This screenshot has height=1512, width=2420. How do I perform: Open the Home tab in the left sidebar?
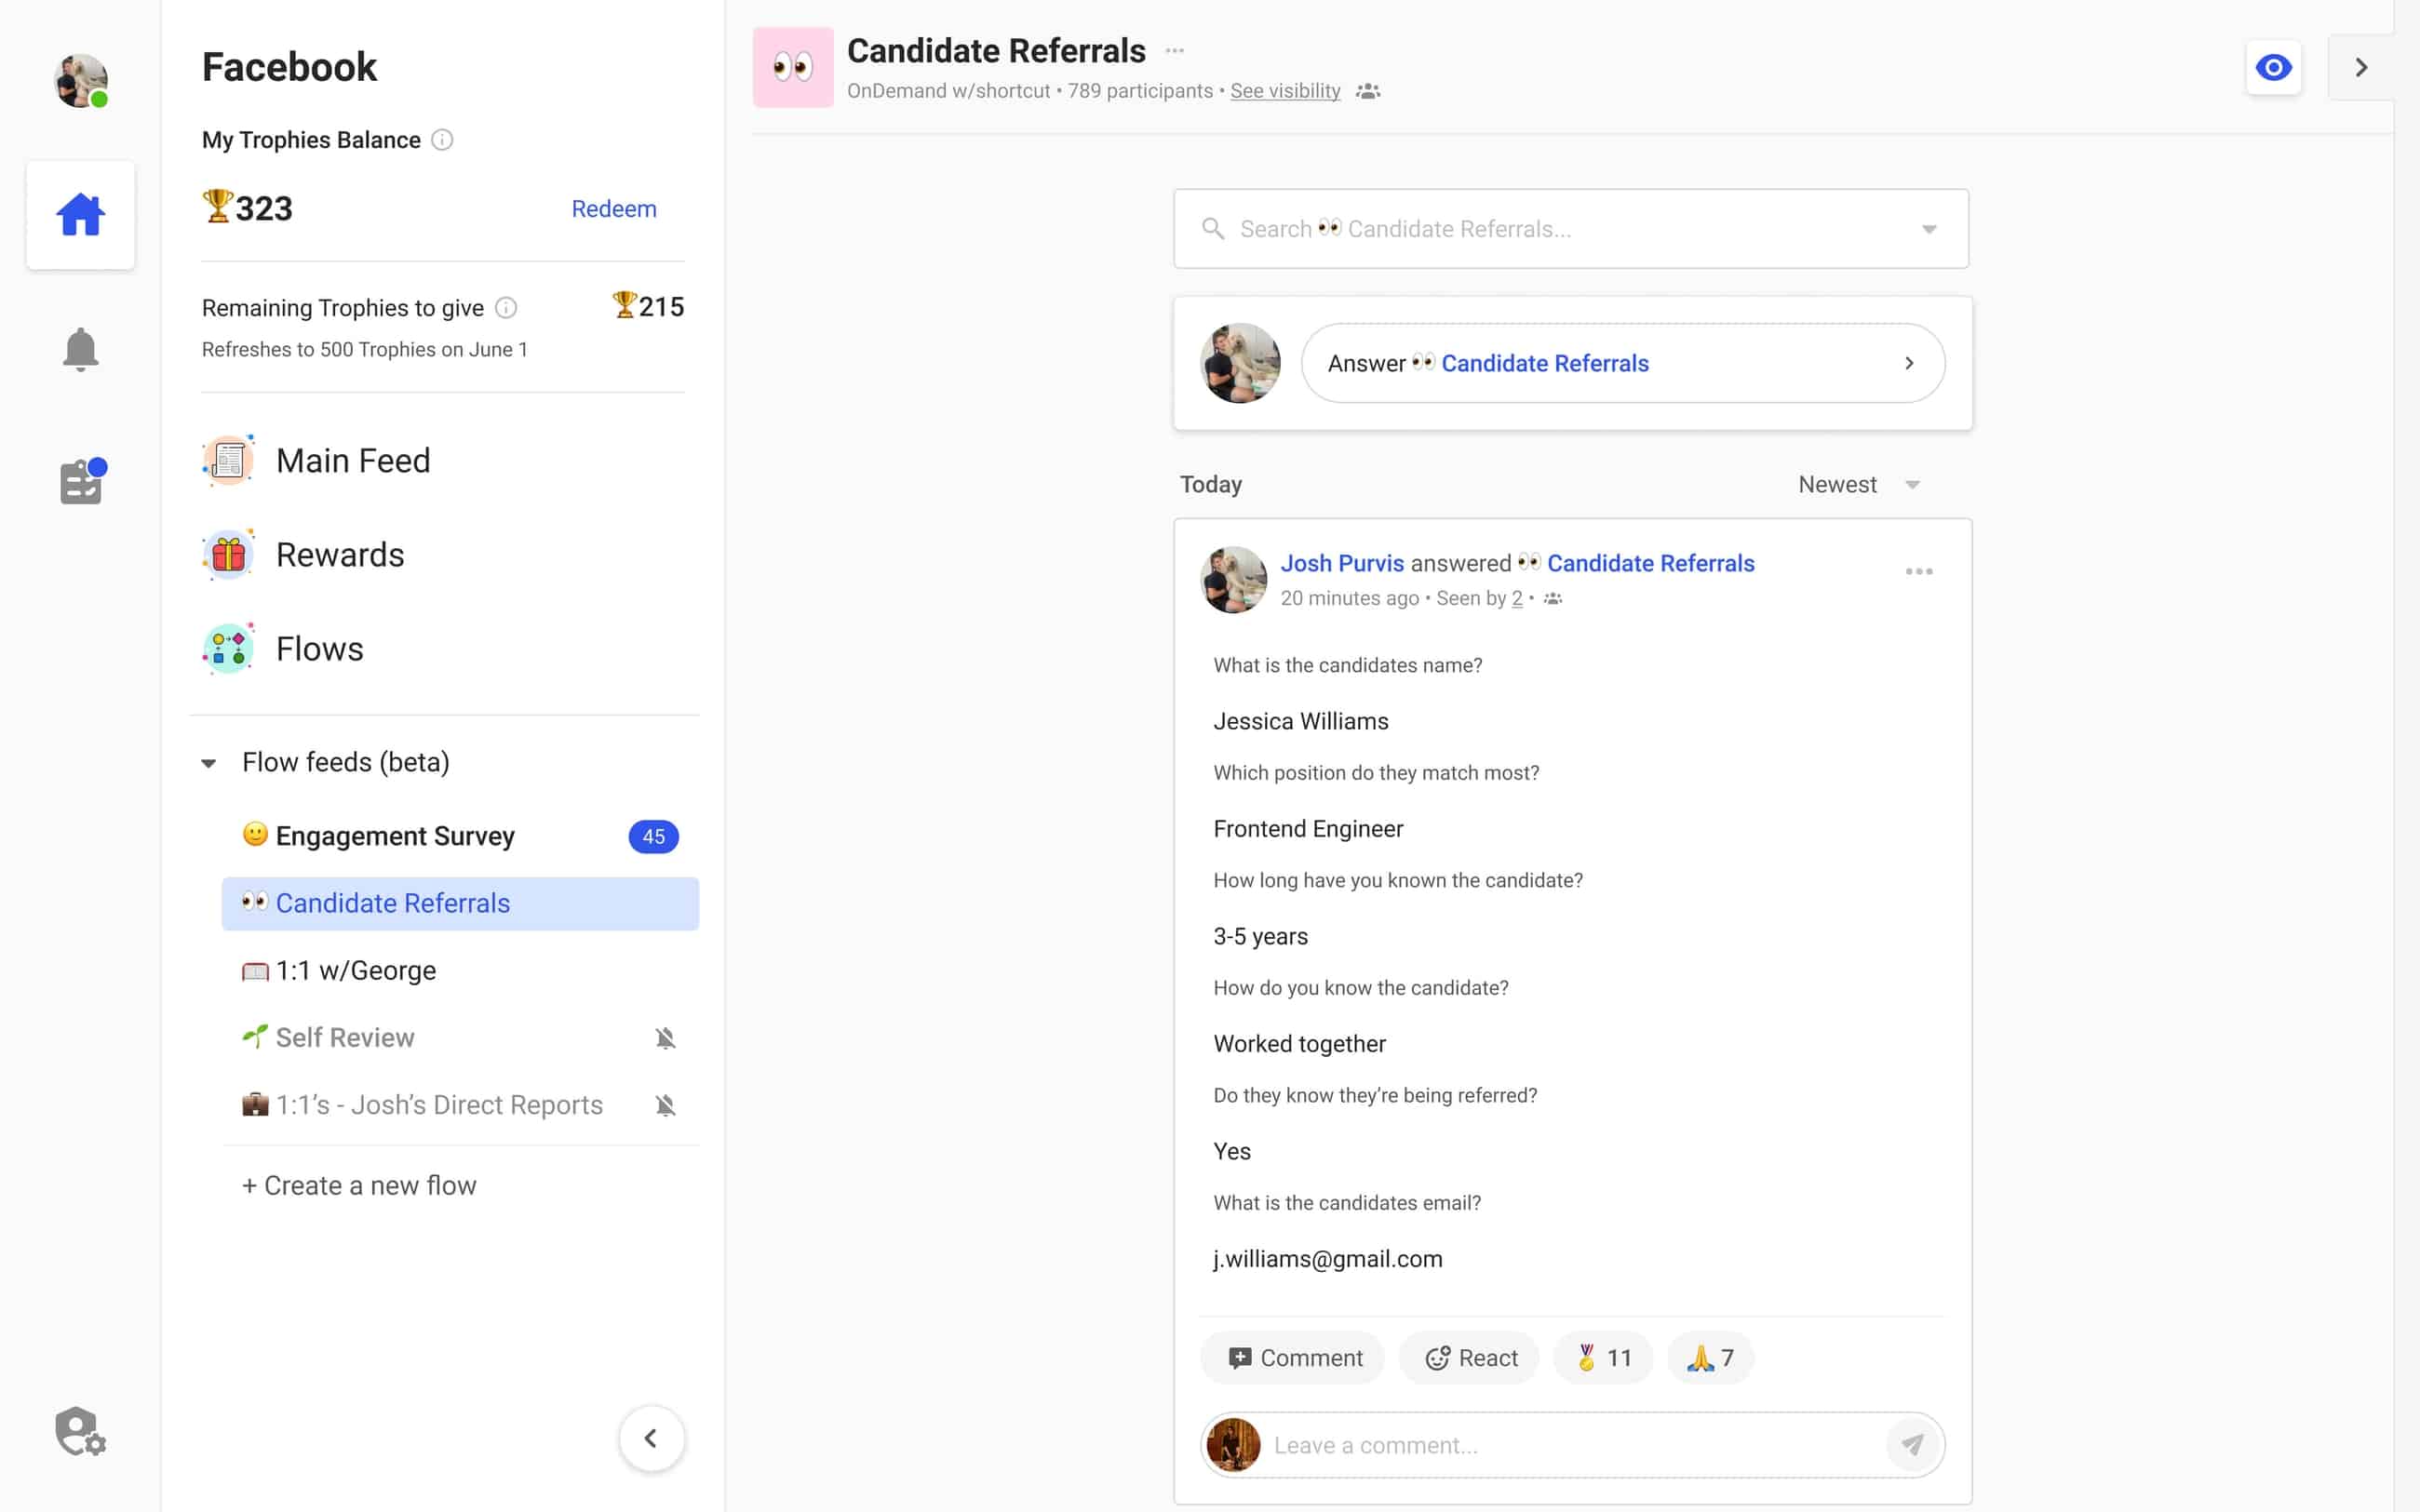(80, 214)
